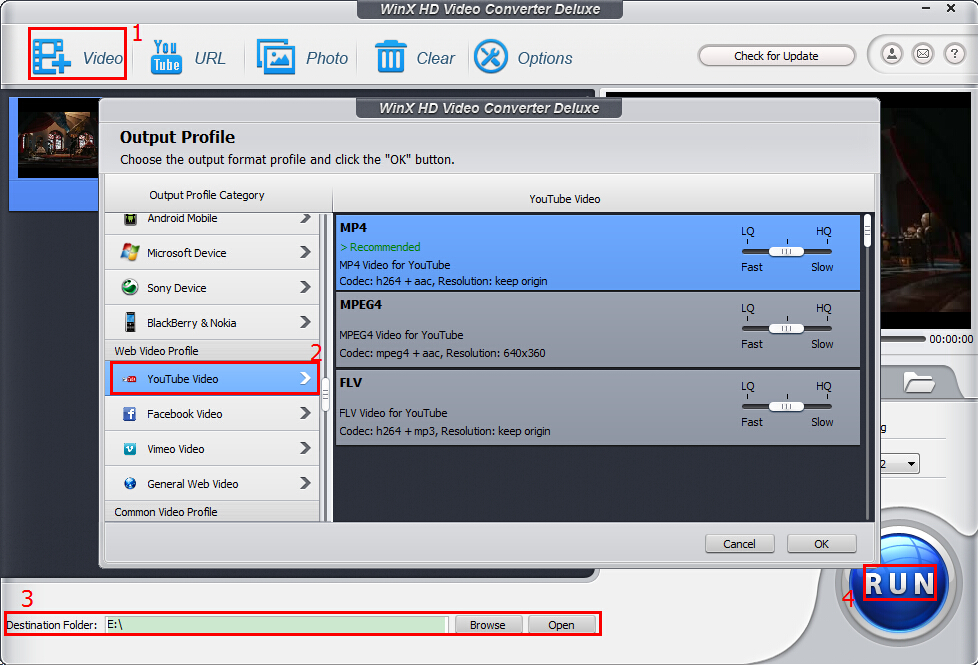Click the Sony Device category label
This screenshot has height=665, width=978.
(x=177, y=288)
